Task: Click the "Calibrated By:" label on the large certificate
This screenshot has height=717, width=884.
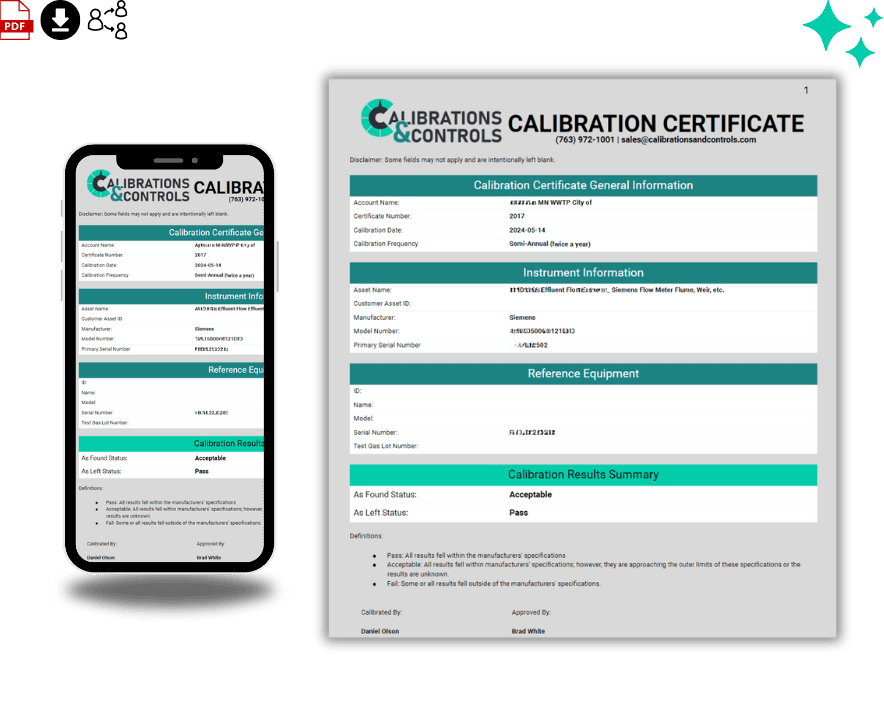Action: click(x=381, y=613)
